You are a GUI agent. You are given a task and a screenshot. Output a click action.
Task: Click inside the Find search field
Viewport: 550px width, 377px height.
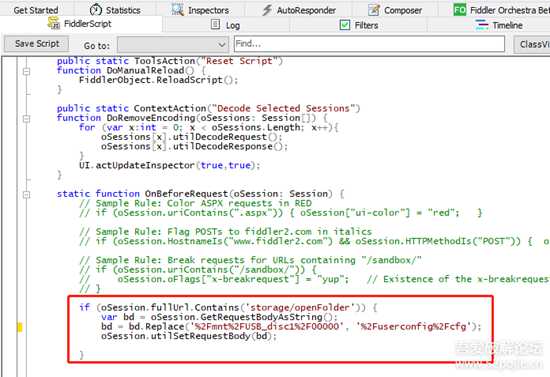[x=369, y=44]
